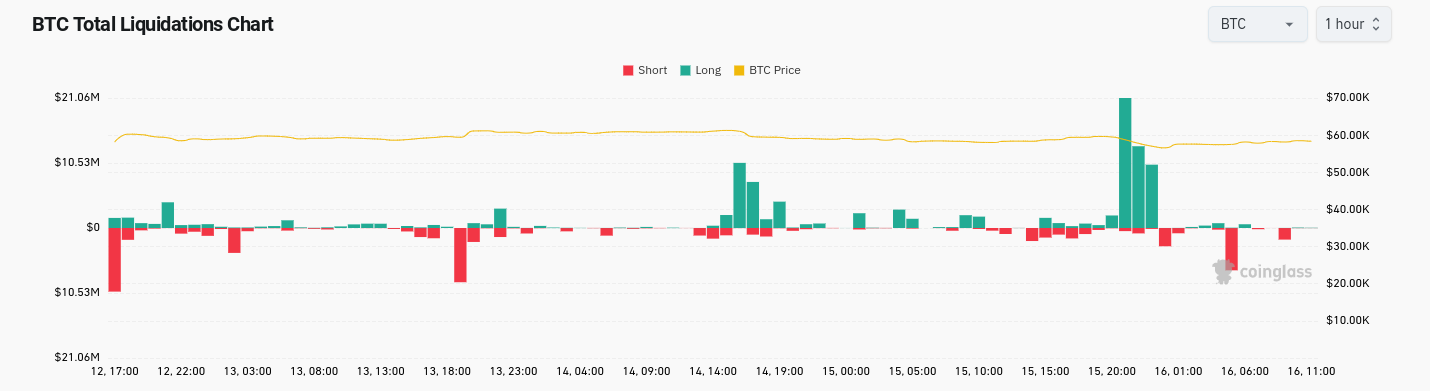Viewport: 1430px width, 391px height.
Task: Click the $21.06M top axis label
Action: tap(78, 97)
